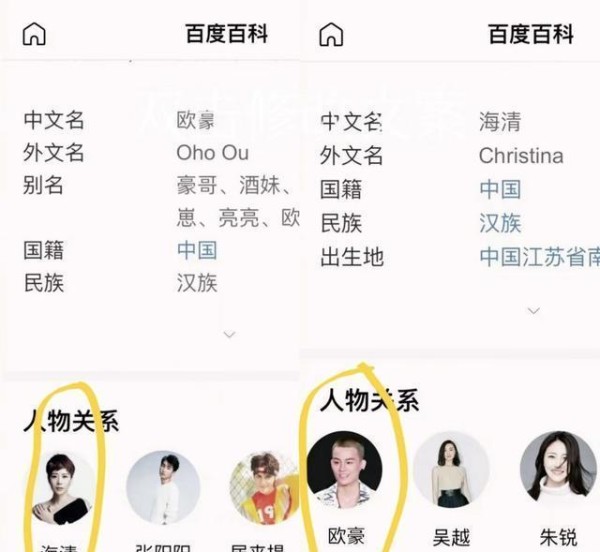Open 吴越's avatar thumbnail

[x=451, y=469]
